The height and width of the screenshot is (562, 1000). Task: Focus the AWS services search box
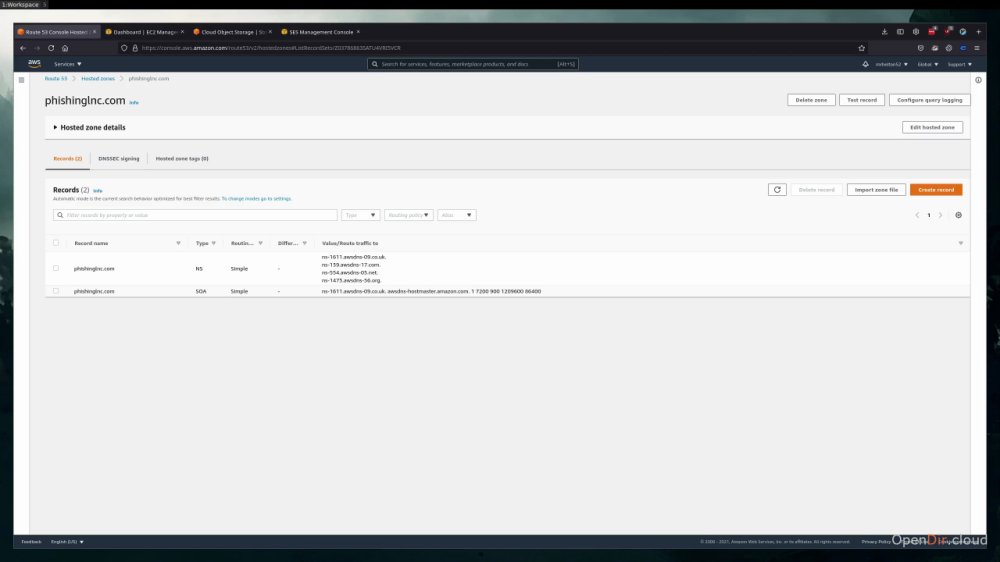coord(473,64)
